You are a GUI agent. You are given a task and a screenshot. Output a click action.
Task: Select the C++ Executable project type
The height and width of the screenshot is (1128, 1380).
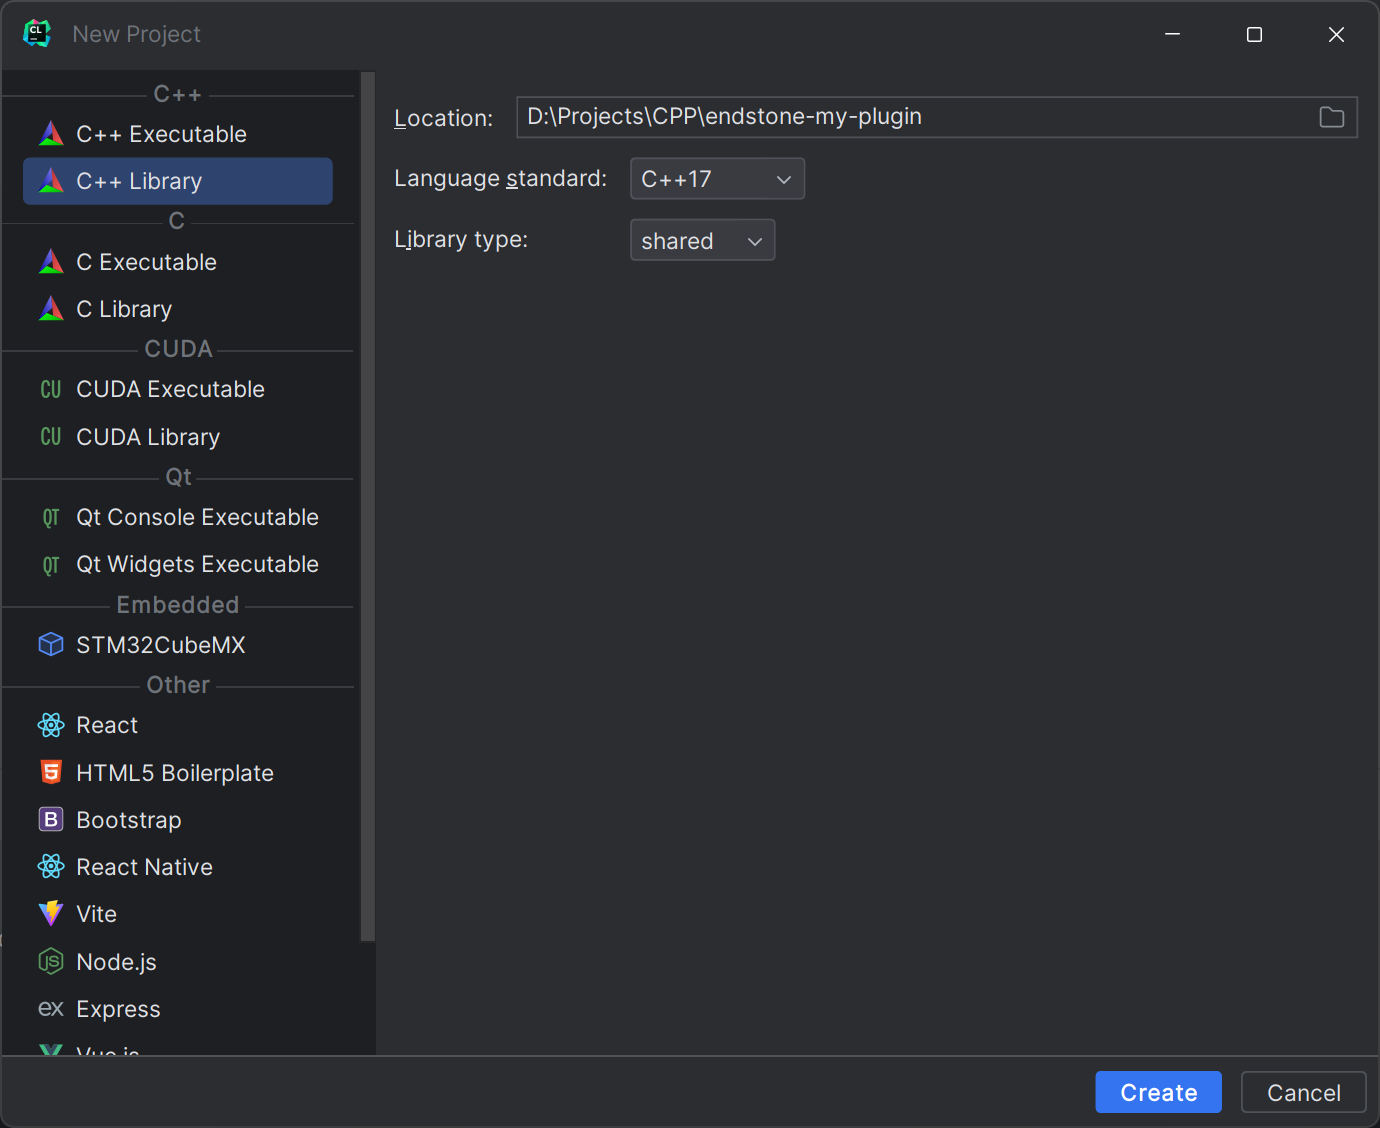point(161,133)
